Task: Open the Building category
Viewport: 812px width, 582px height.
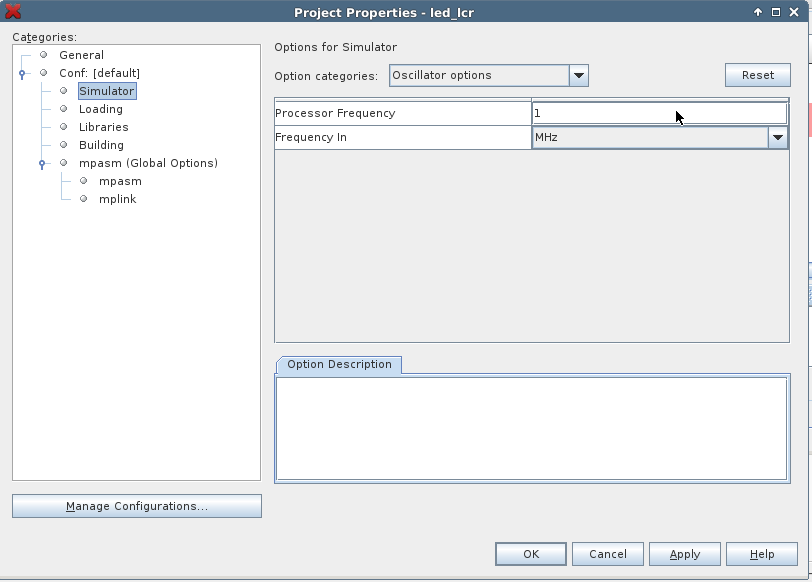Action: coord(101,145)
